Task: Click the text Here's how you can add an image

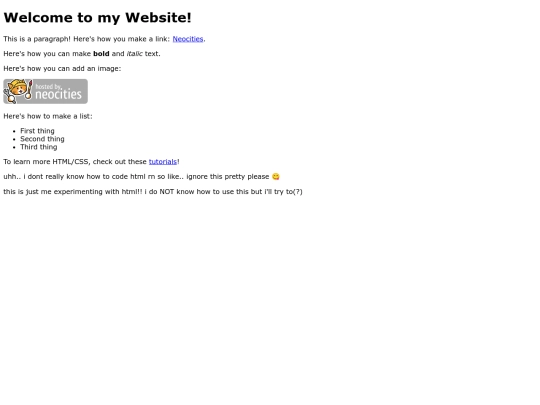Action: click(x=62, y=69)
